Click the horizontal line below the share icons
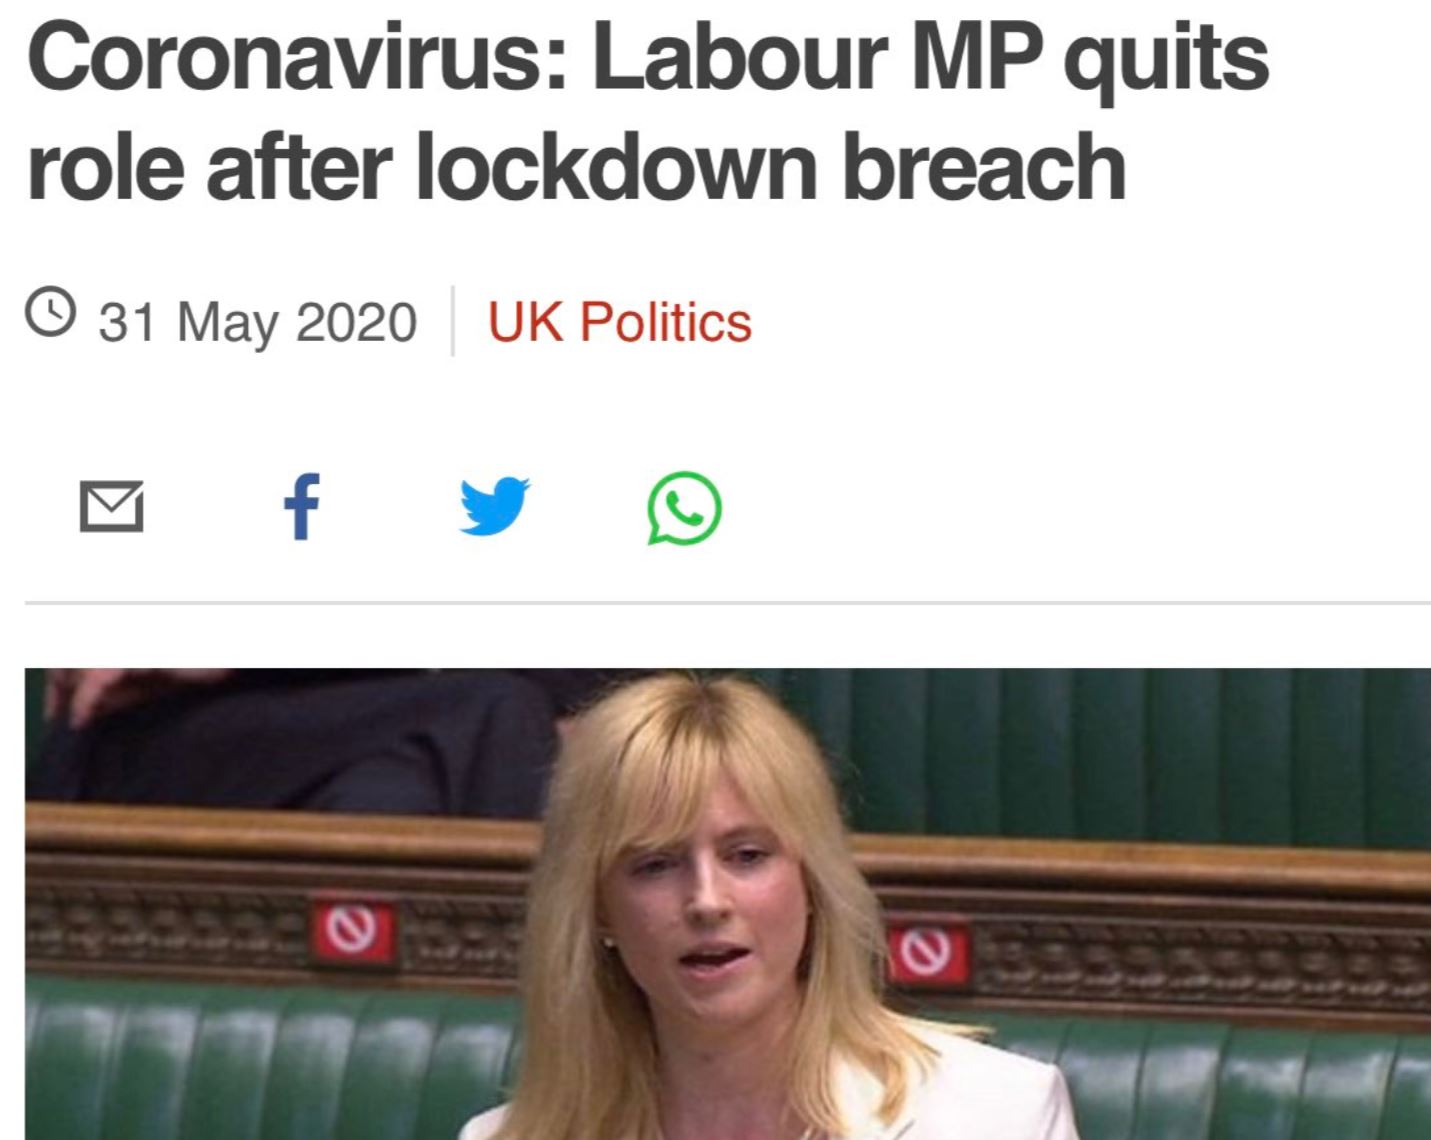This screenshot has width=1431, height=1140. 728,603
